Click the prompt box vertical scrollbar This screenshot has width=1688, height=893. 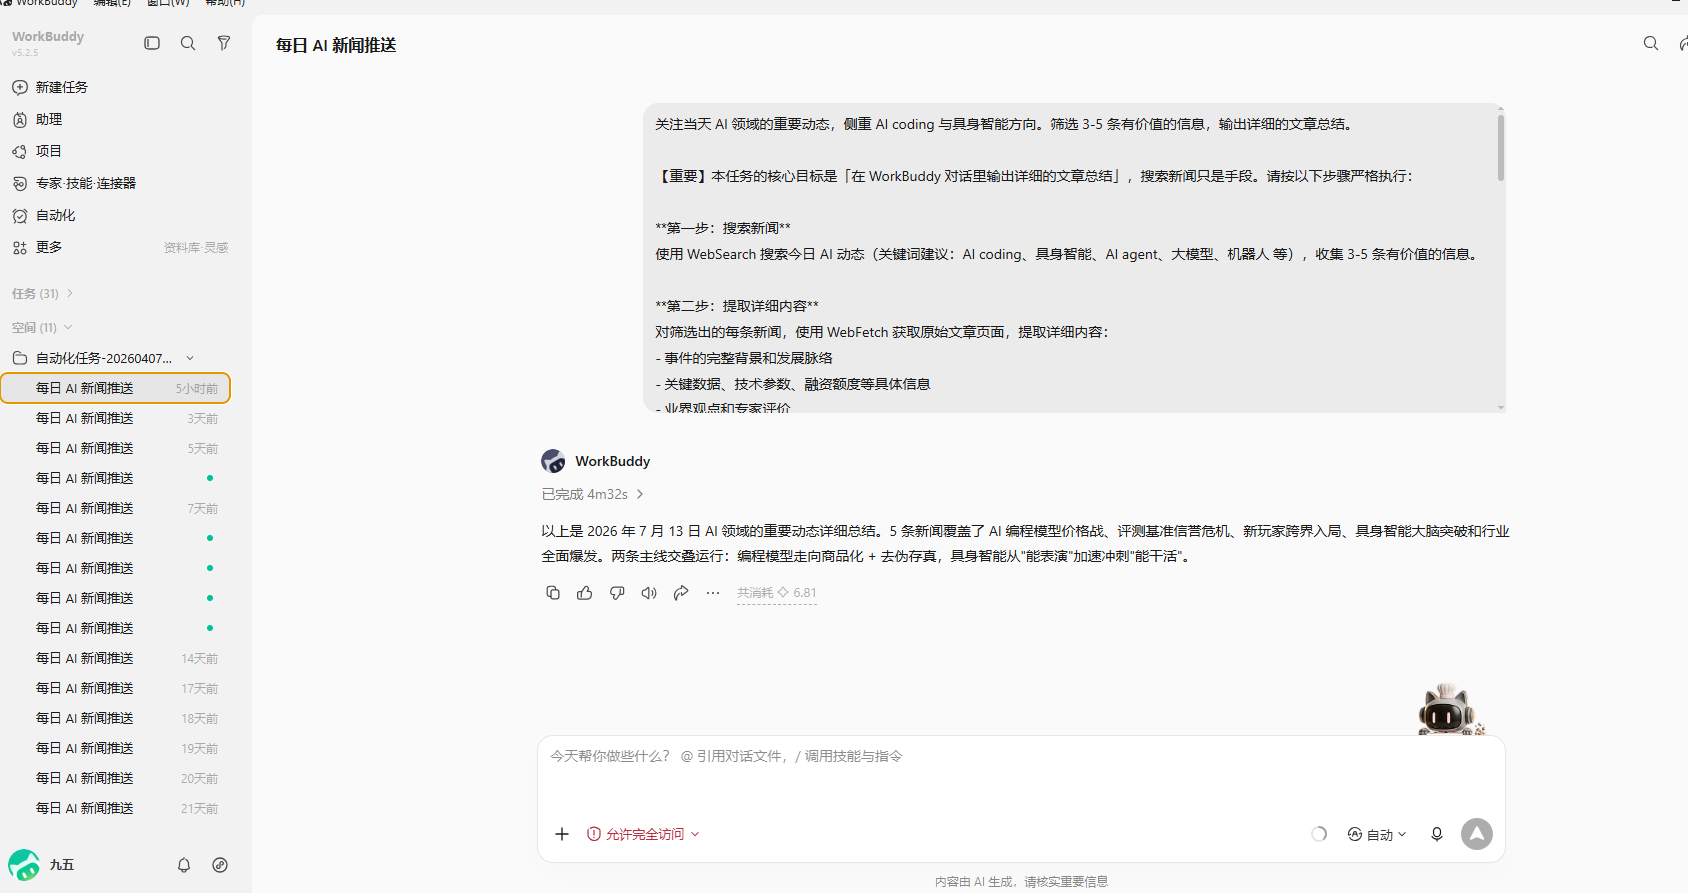(x=1500, y=148)
